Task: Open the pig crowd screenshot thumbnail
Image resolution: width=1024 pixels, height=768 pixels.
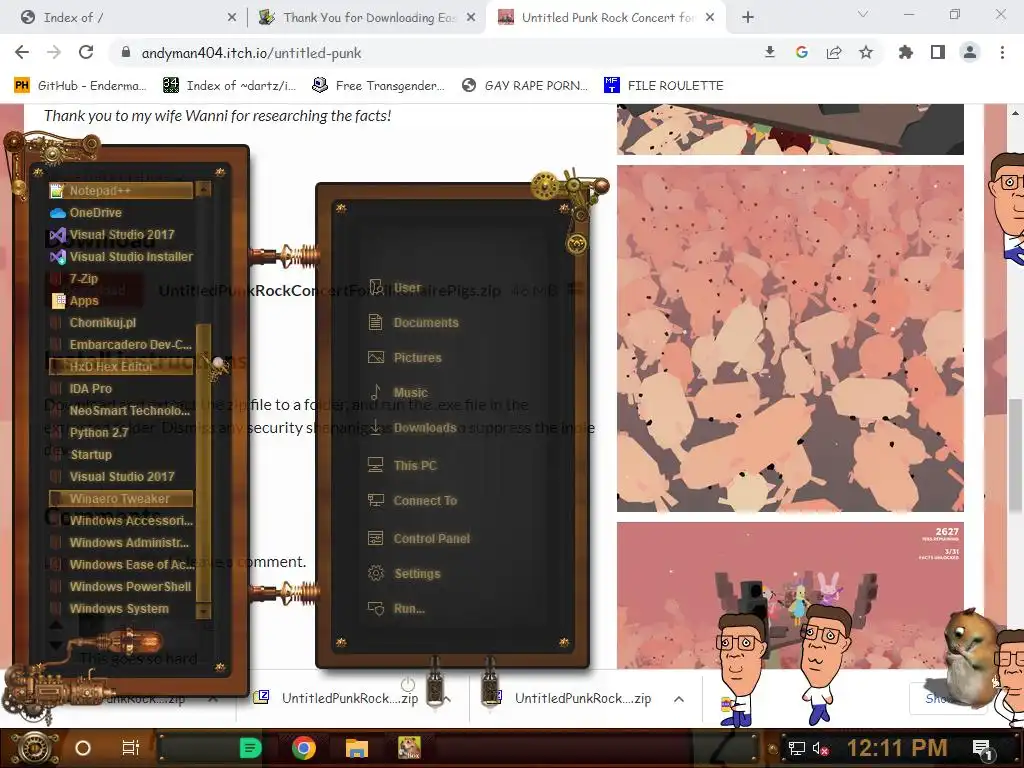Action: point(790,338)
